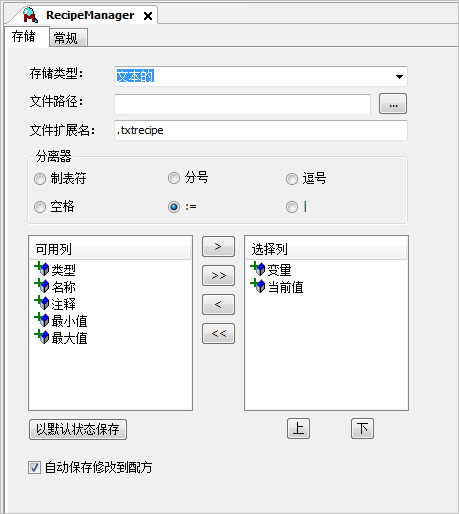Select the 最大值 column icon
The height and width of the screenshot is (514, 459).
point(42,337)
